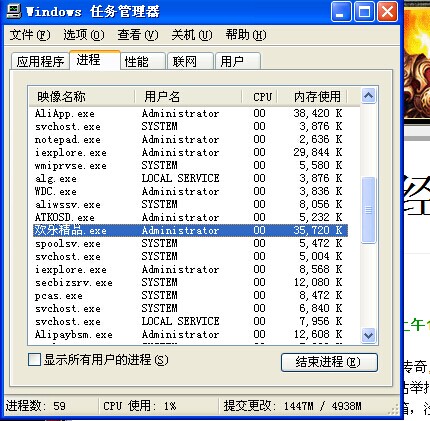Click the game image in background browser

click(417, 63)
